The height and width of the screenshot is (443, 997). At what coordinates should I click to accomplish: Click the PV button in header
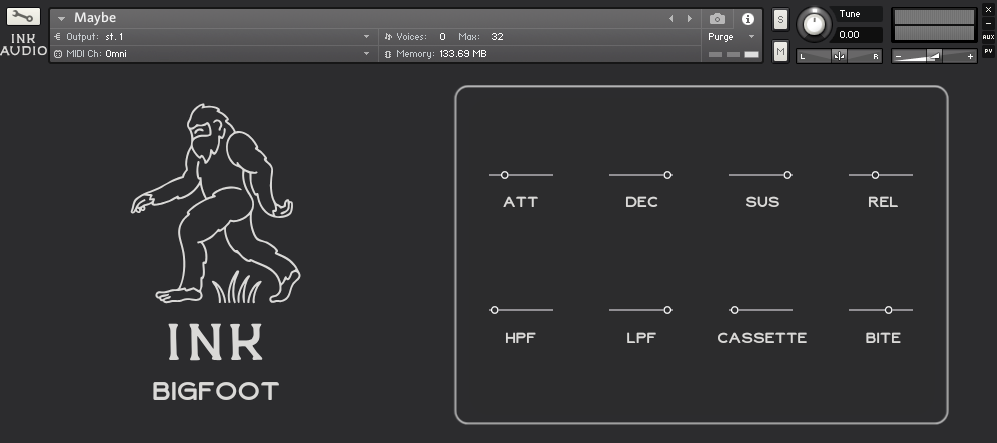pos(988,51)
